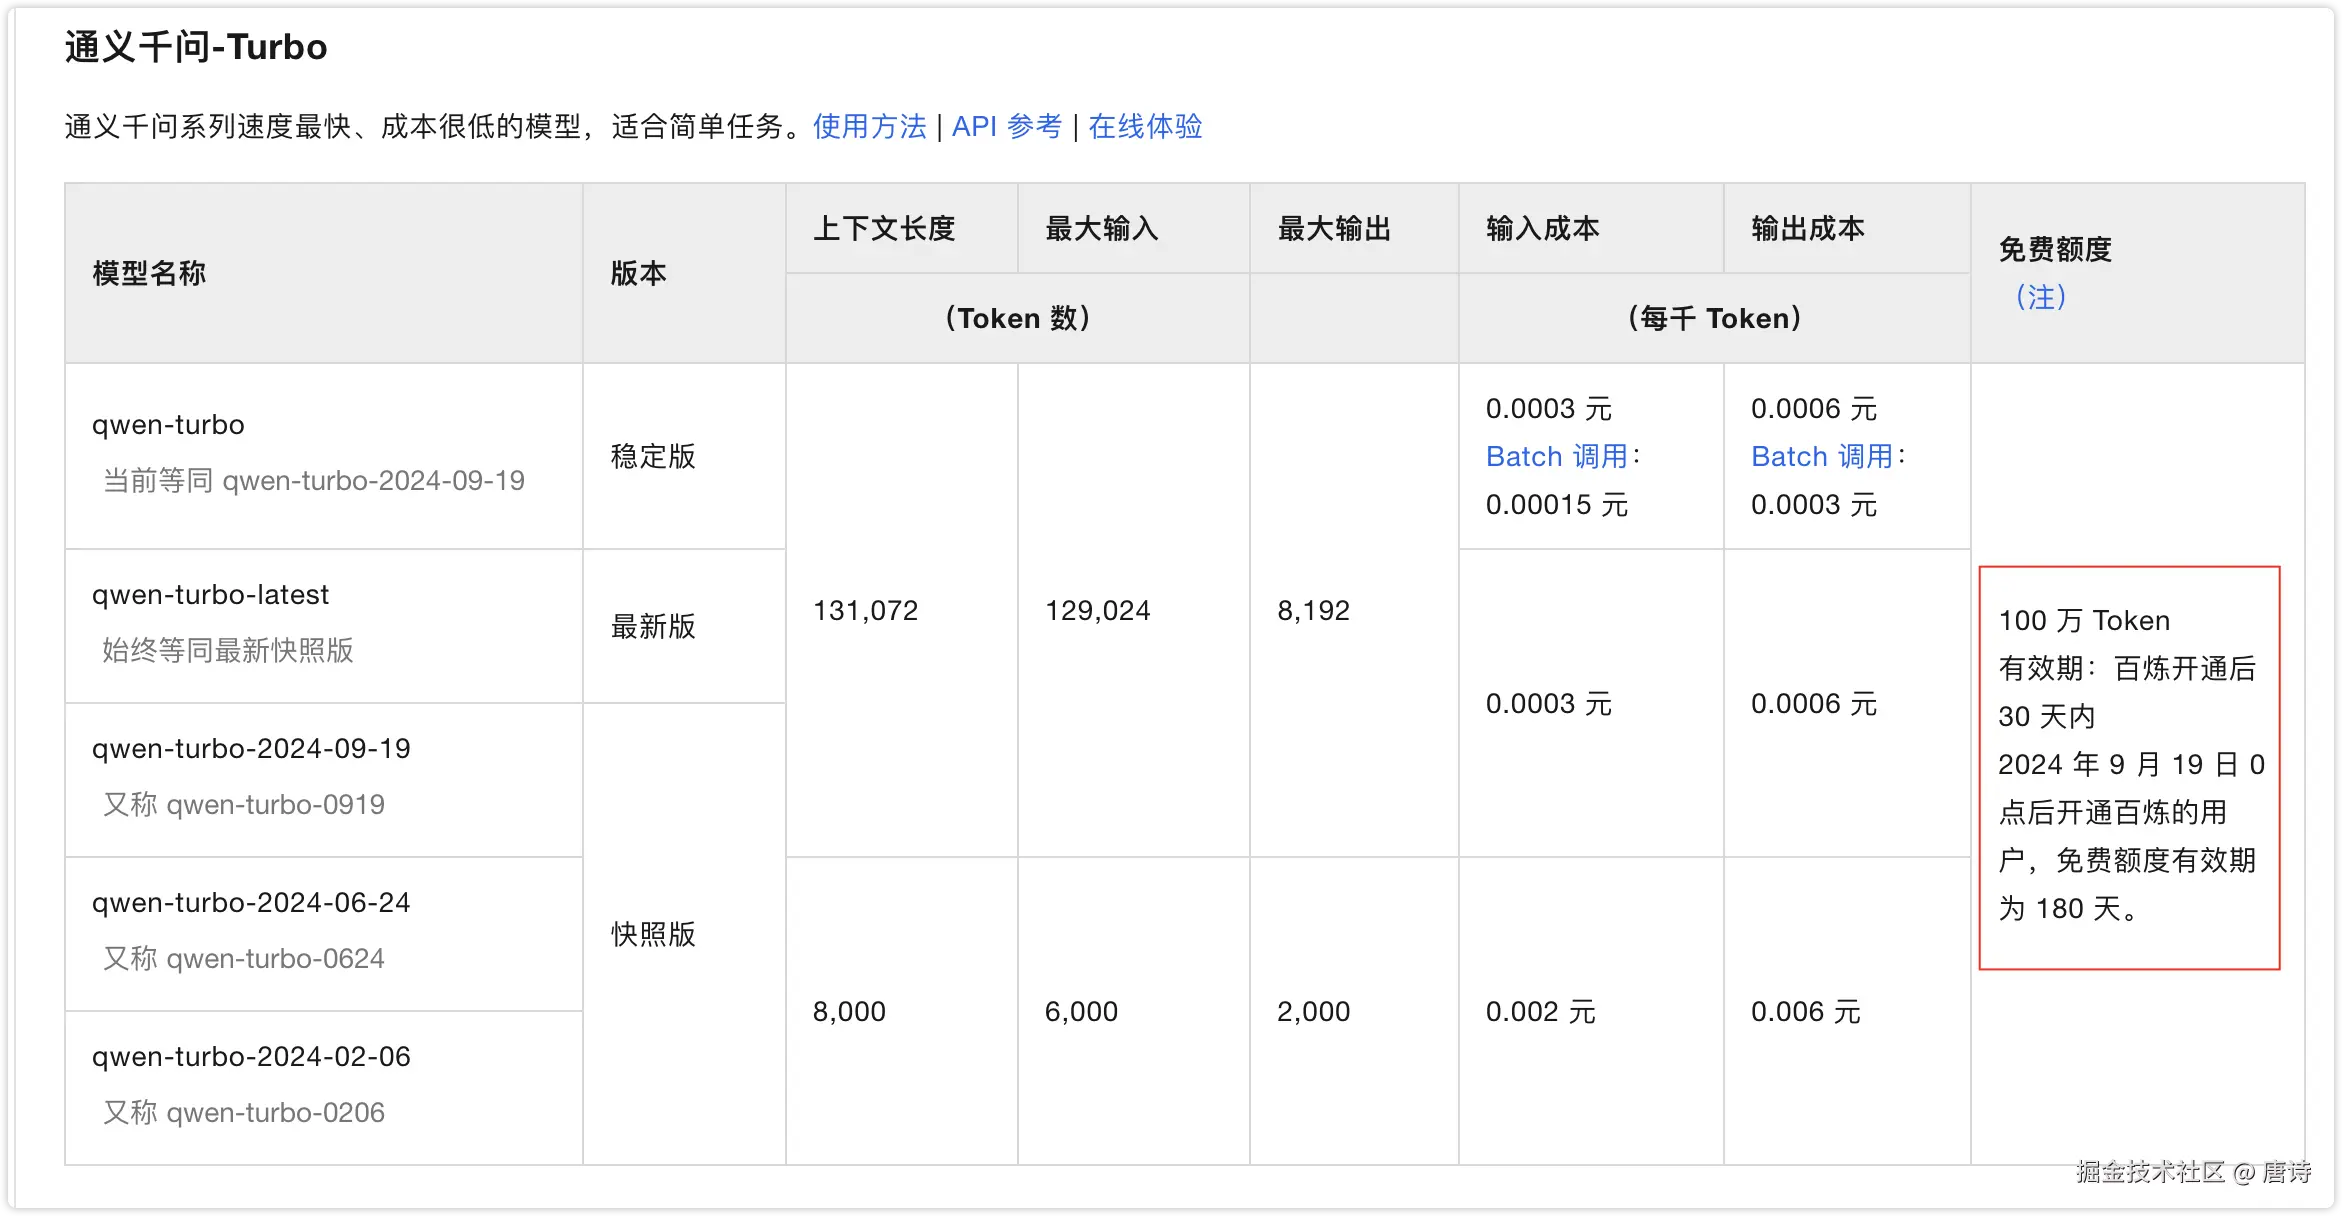Click the 上下文长度 column header
The width and height of the screenshot is (2342, 1216).
884,229
